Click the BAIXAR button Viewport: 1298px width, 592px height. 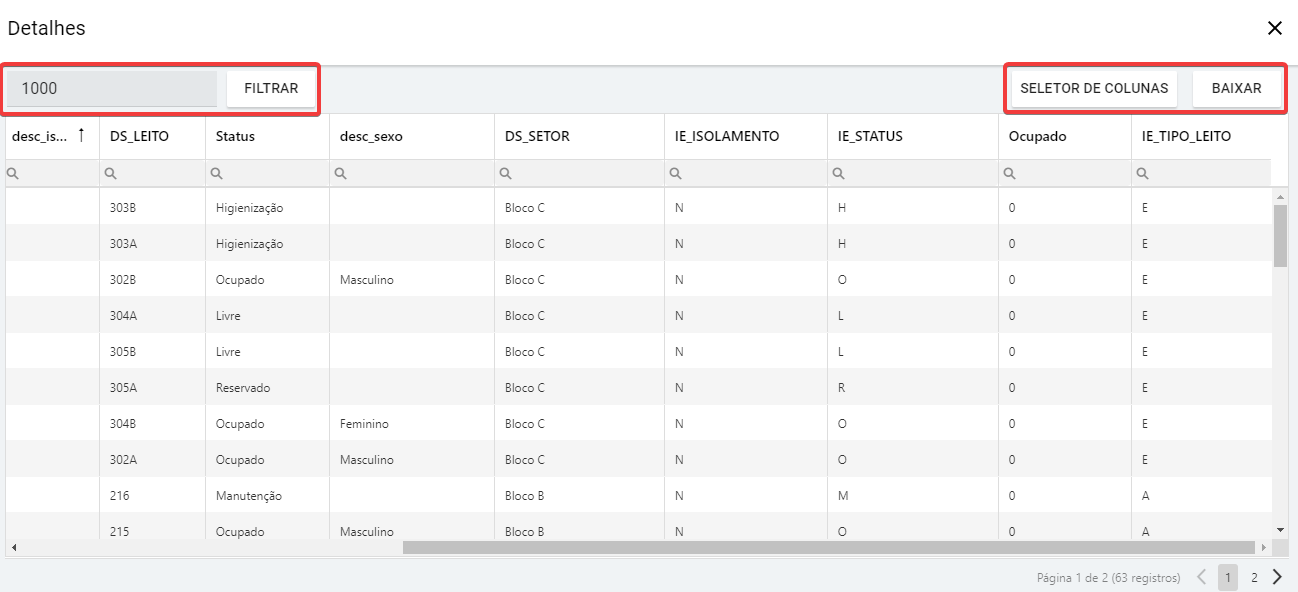(x=1237, y=88)
